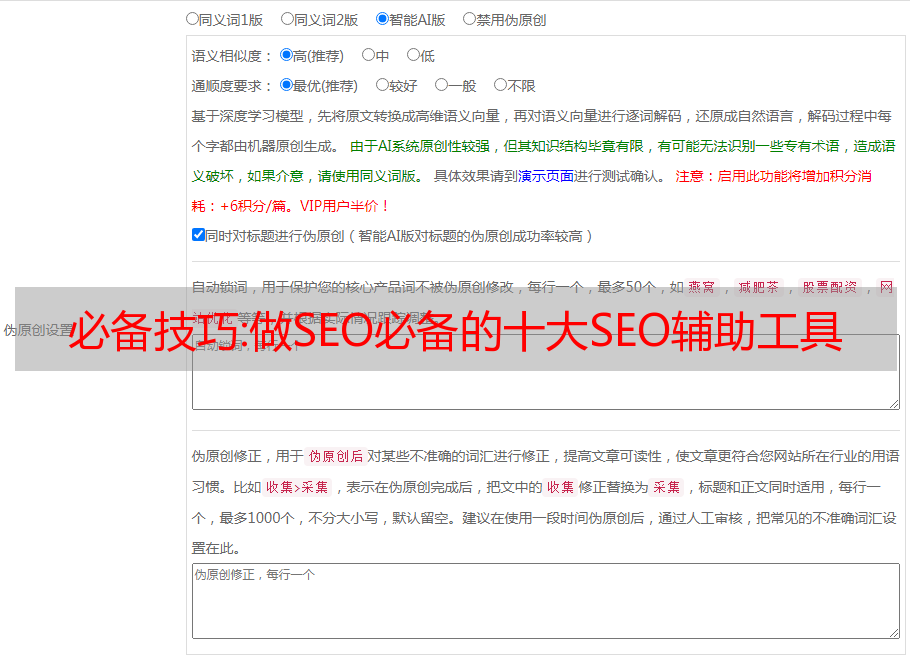911x658 pixels.
Task: Click inside the 伪原创修正 text area
Action: click(x=546, y=601)
